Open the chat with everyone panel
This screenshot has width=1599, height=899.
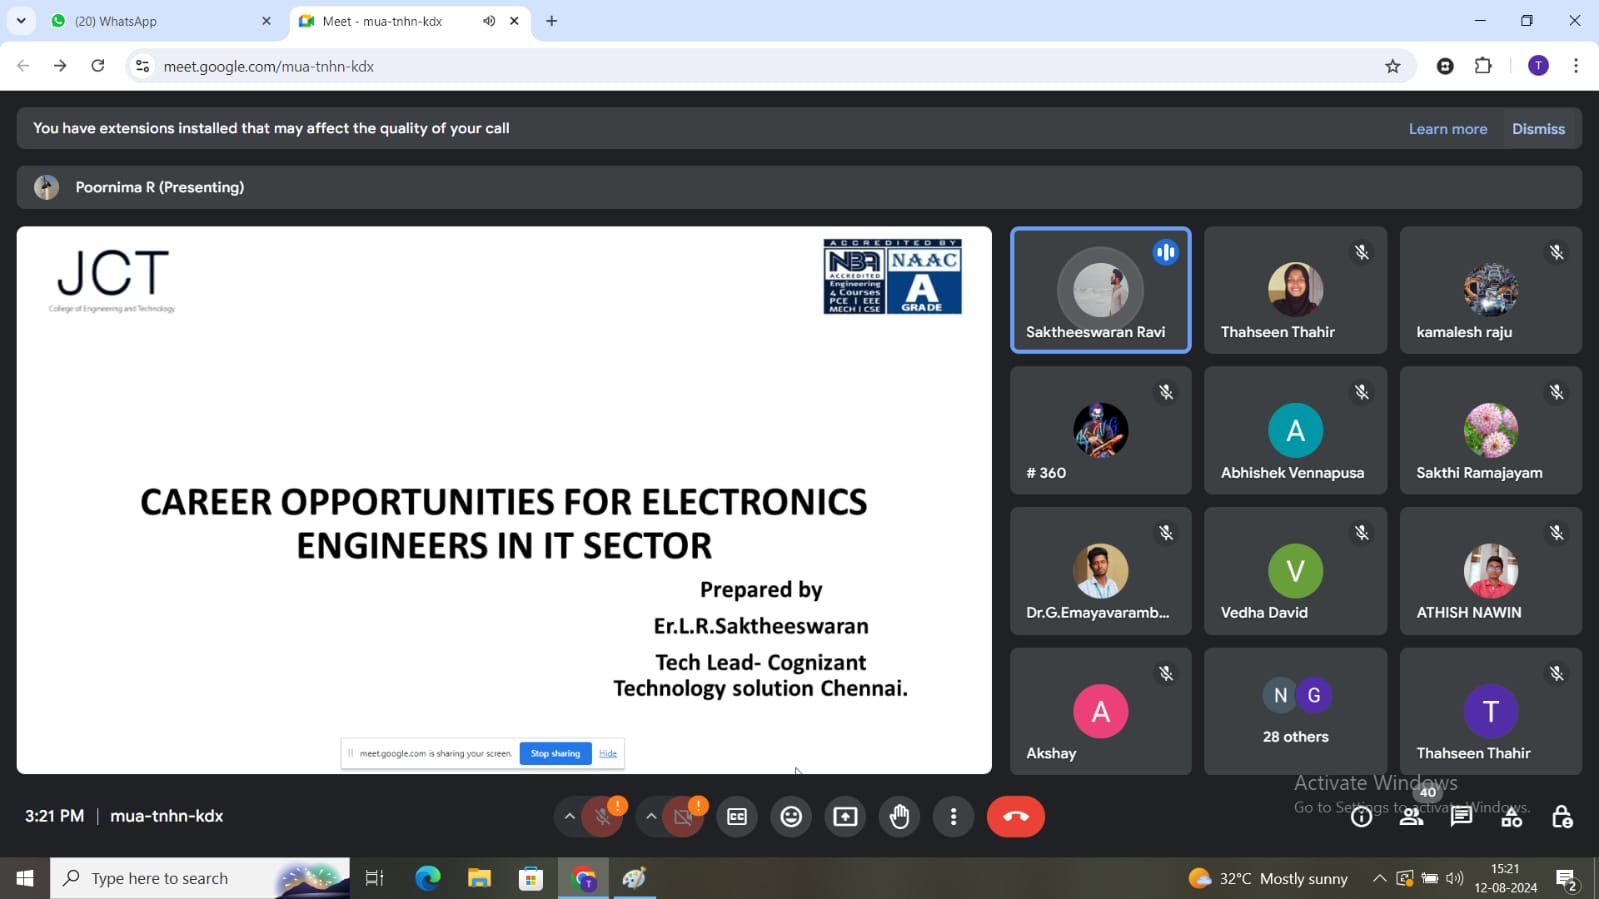[x=1461, y=817]
